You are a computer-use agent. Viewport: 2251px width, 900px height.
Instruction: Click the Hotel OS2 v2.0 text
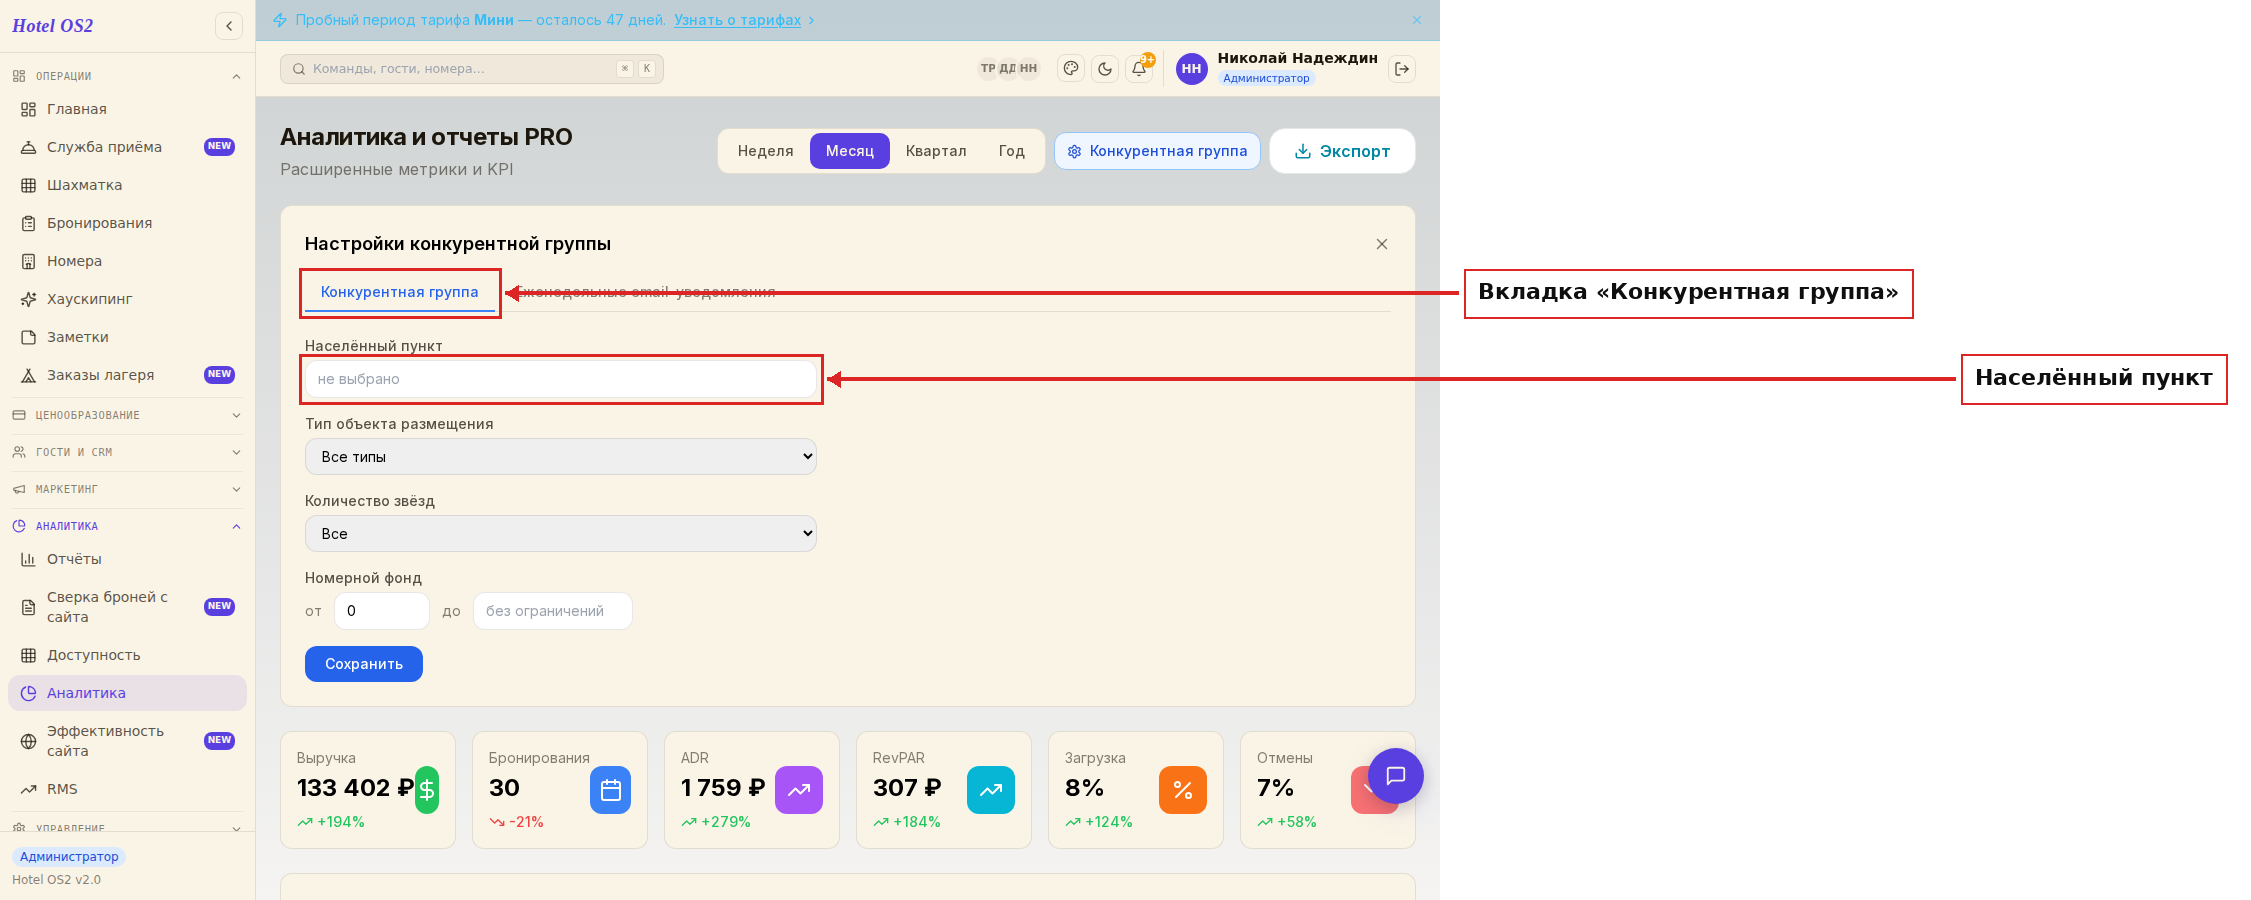tap(56, 880)
